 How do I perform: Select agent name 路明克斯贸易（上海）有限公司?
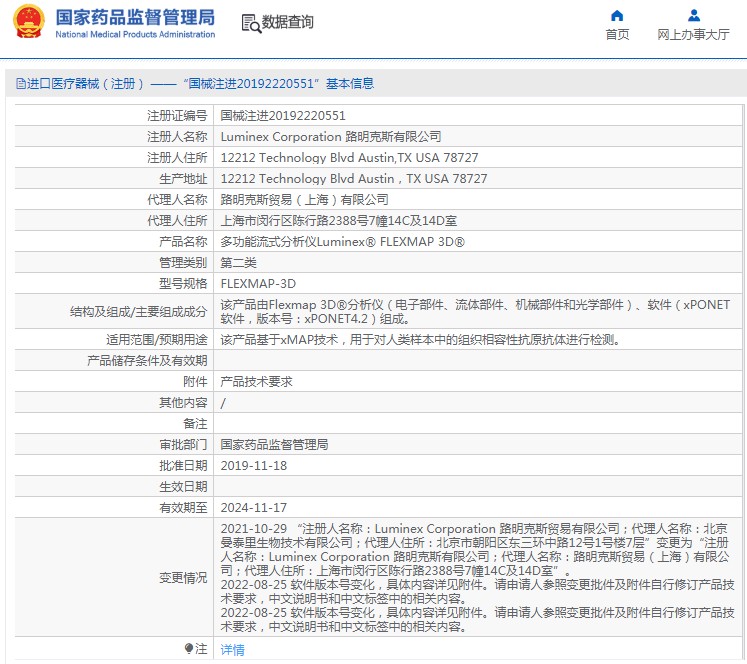click(304, 200)
